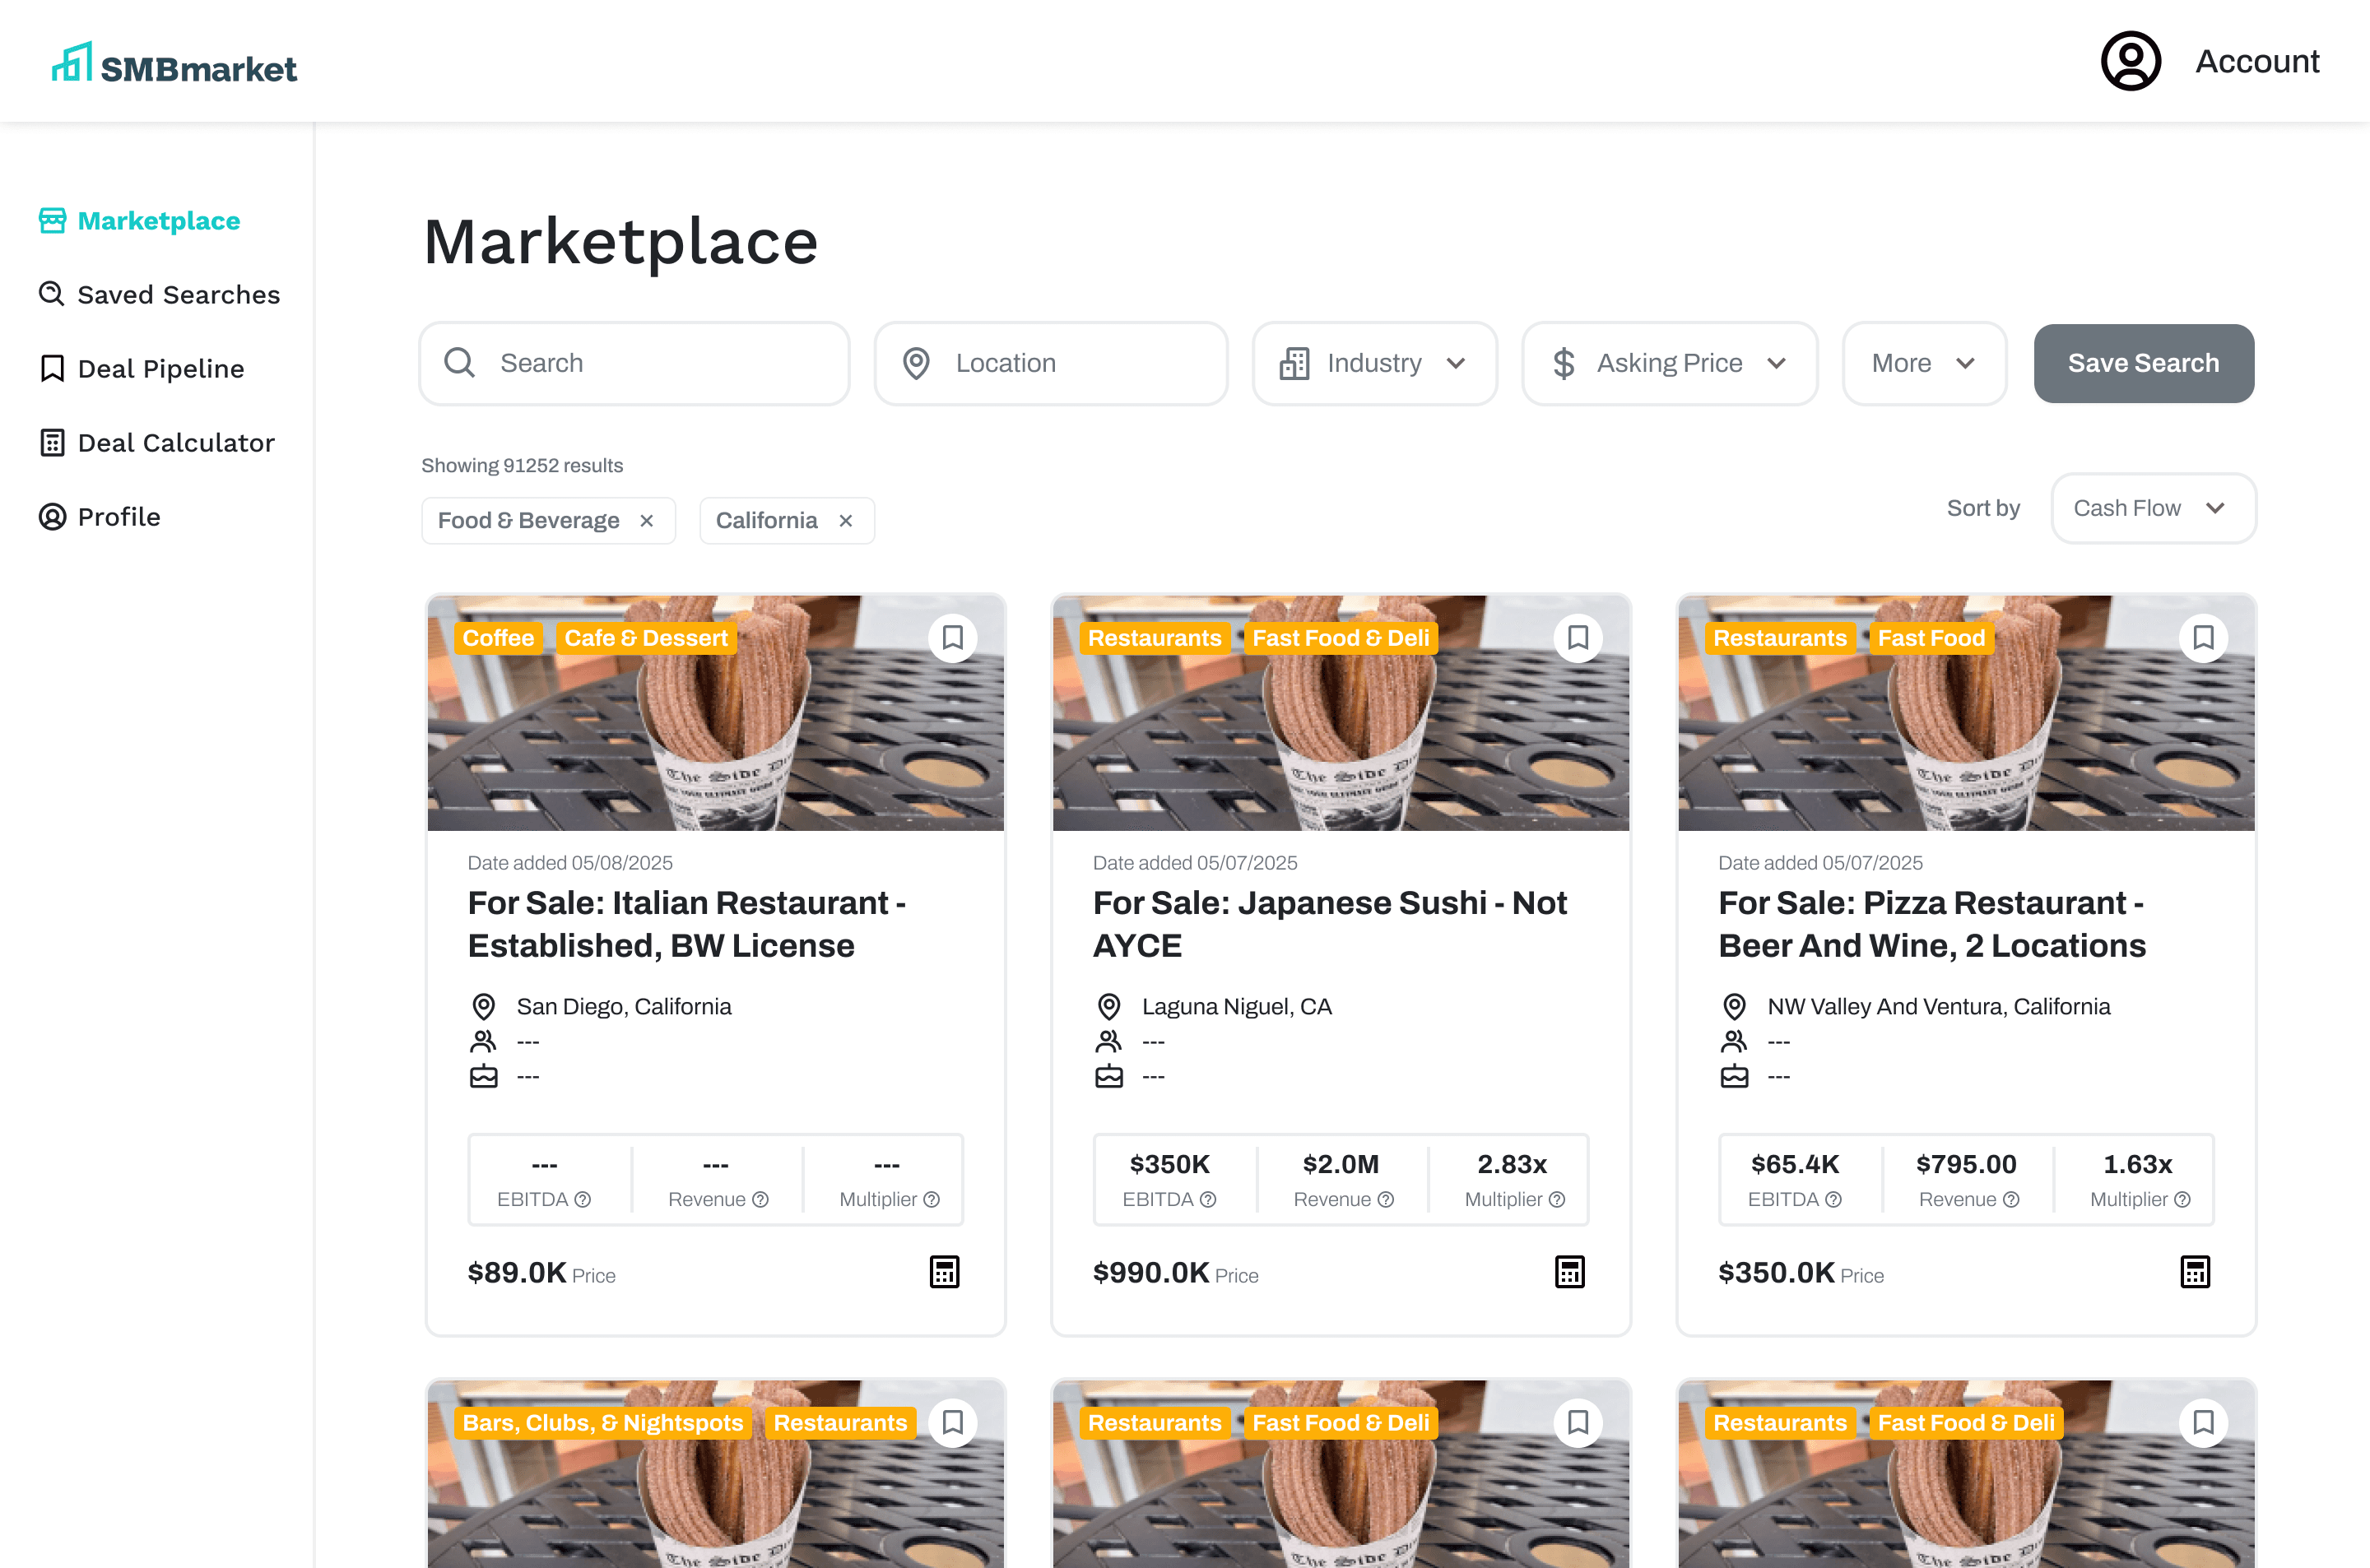Bookmark the Italian Restaurant listing

click(x=952, y=638)
